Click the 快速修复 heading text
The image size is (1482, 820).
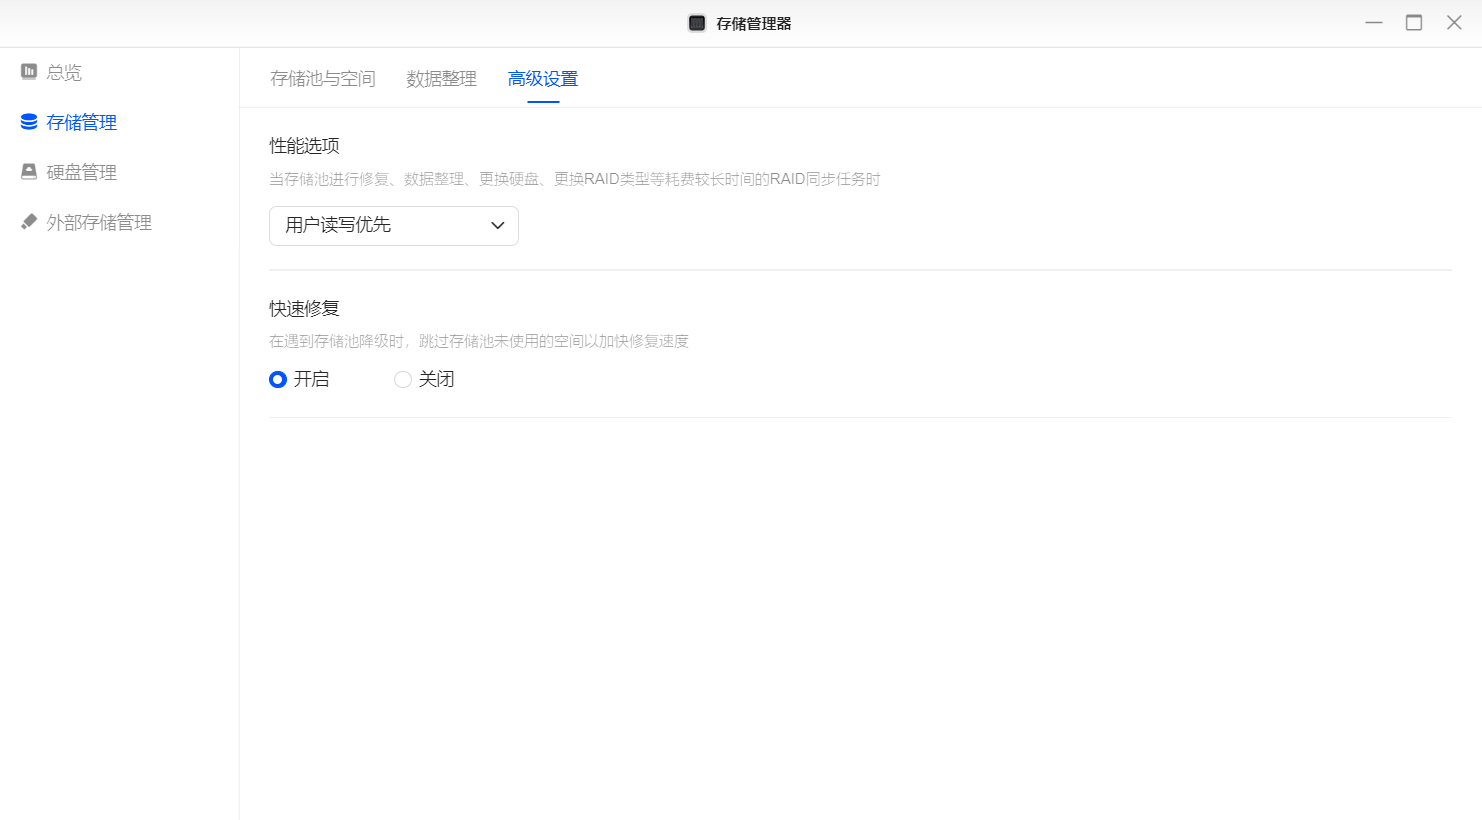pos(305,309)
